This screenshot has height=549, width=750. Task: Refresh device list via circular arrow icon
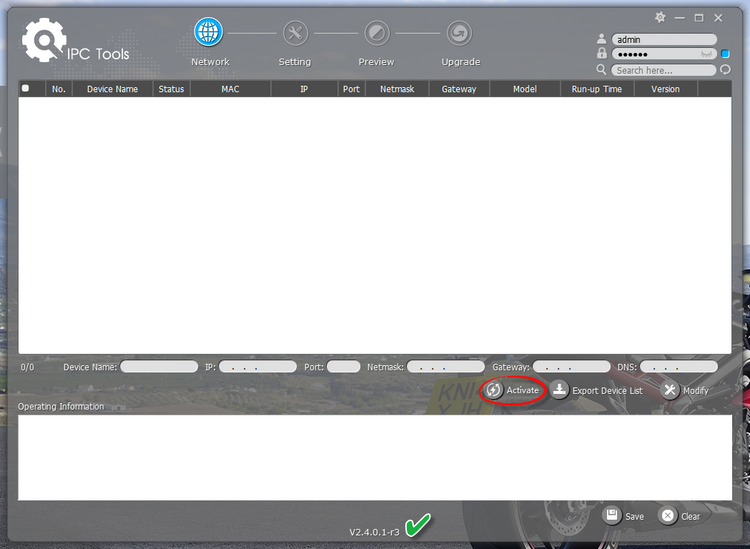(x=725, y=70)
